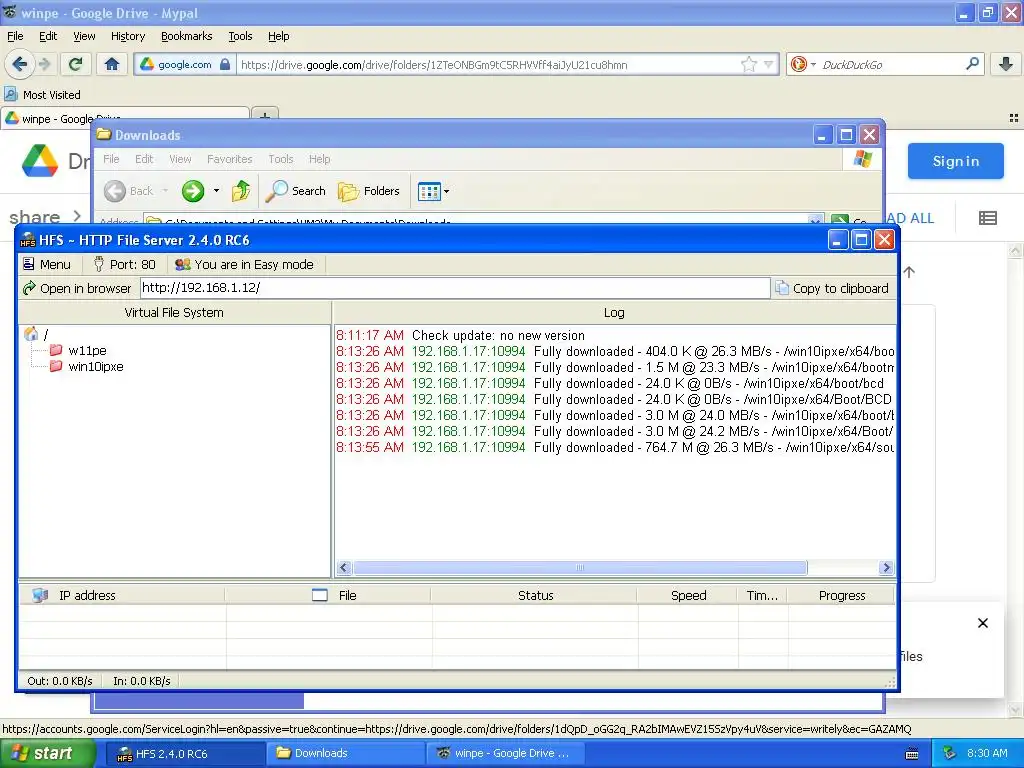This screenshot has width=1024, height=768.
Task: Click the Most Visited bookmark
Action: tap(43, 95)
